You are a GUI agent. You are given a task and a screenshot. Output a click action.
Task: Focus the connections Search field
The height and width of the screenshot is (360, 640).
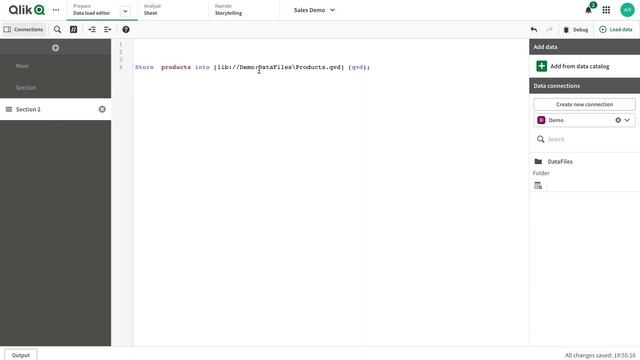point(584,139)
